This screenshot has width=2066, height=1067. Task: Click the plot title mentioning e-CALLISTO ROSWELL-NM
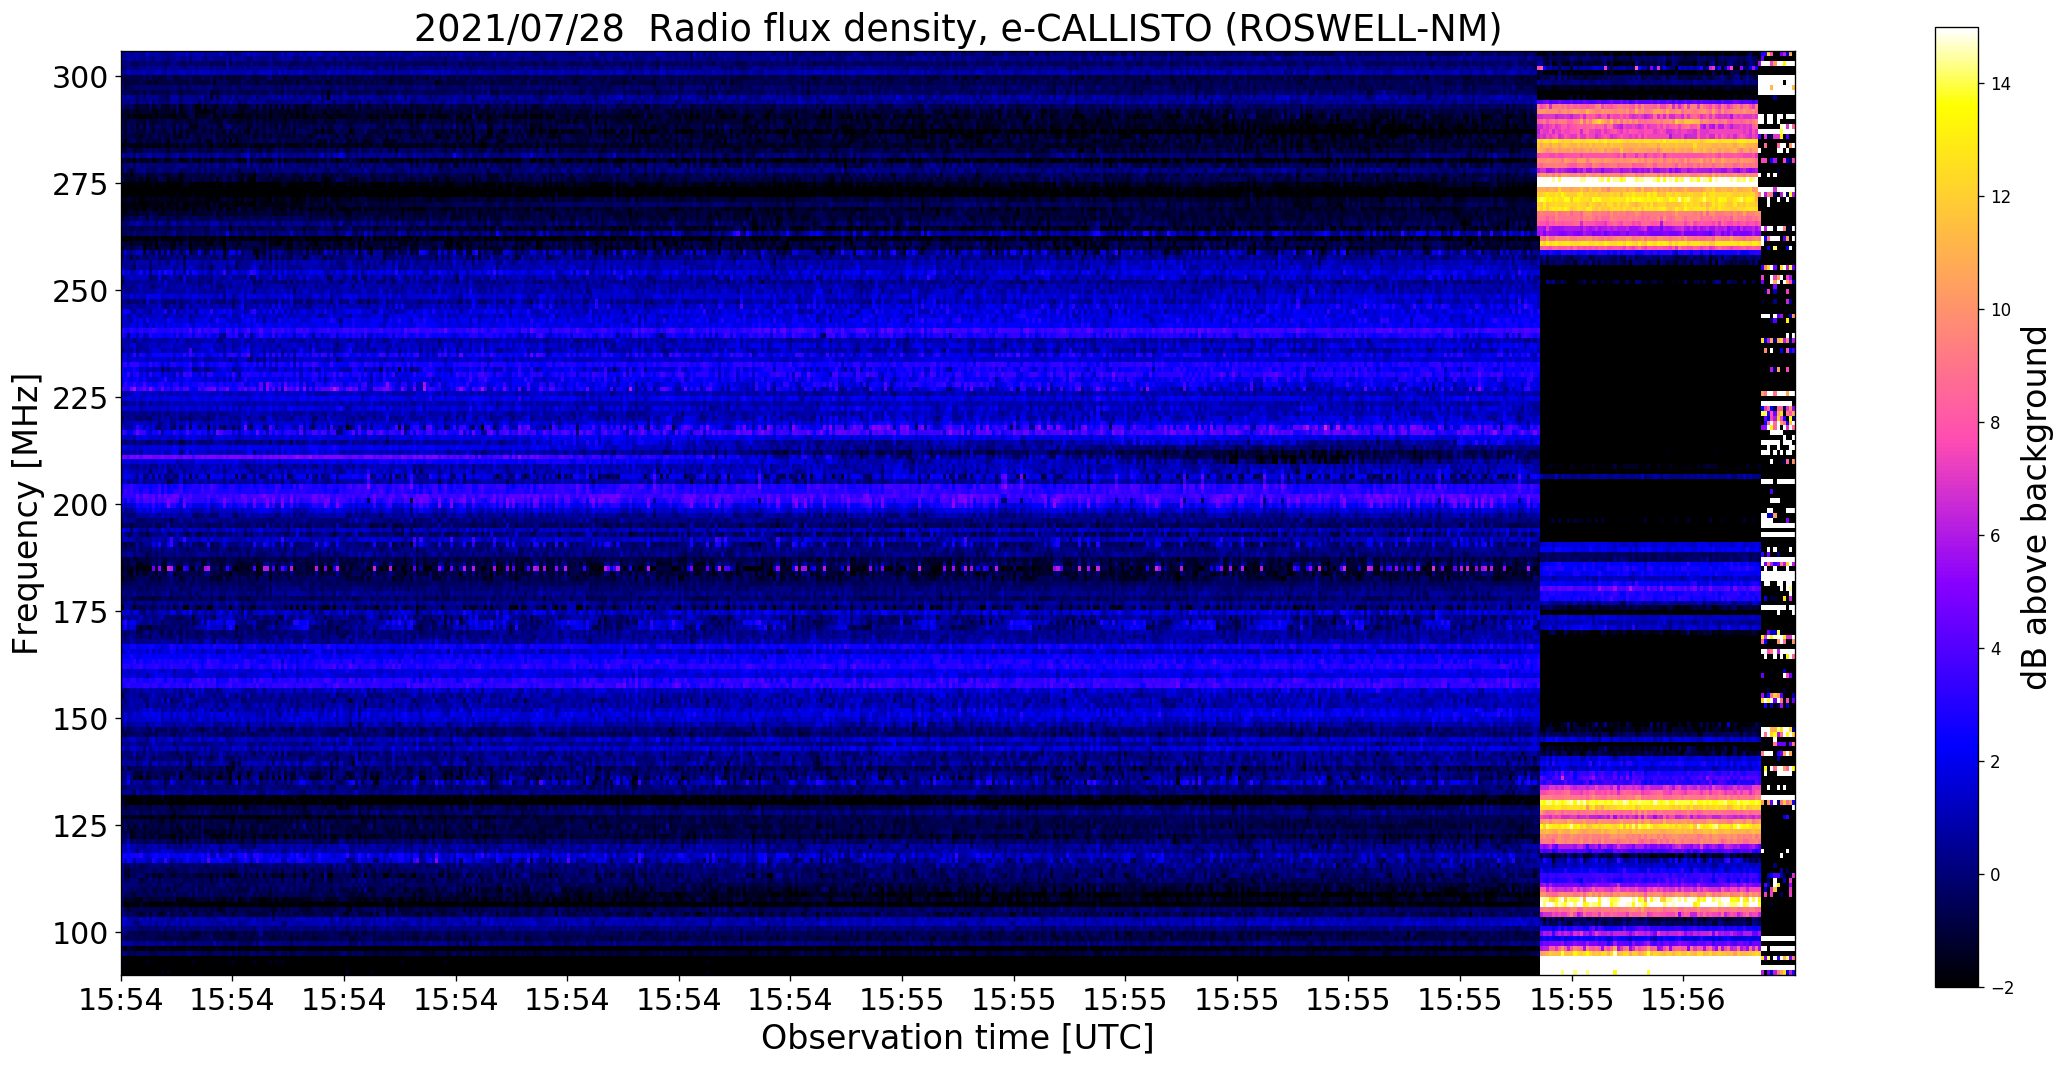tap(957, 28)
